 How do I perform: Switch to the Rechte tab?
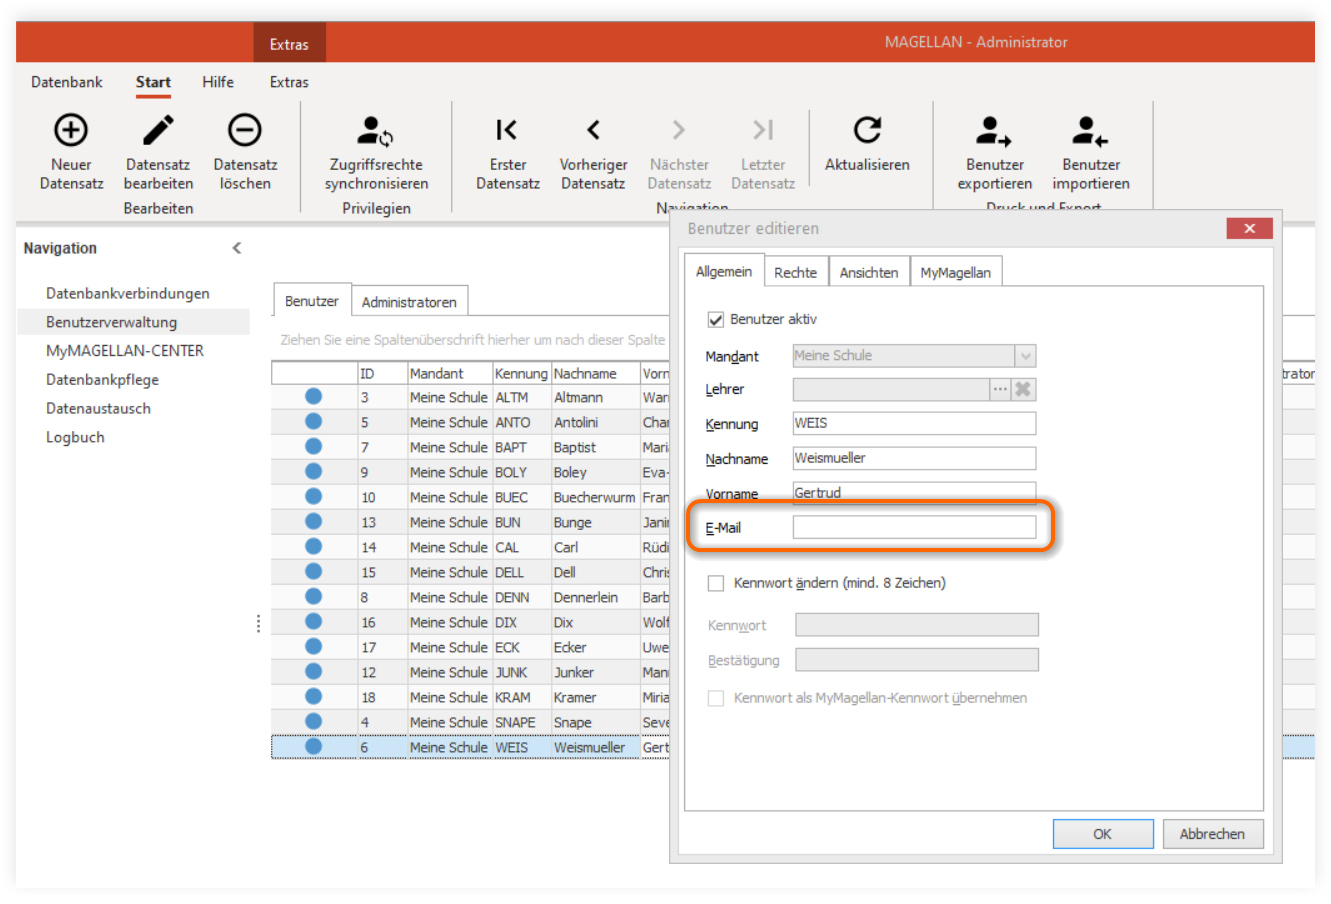pyautogui.click(x=795, y=272)
